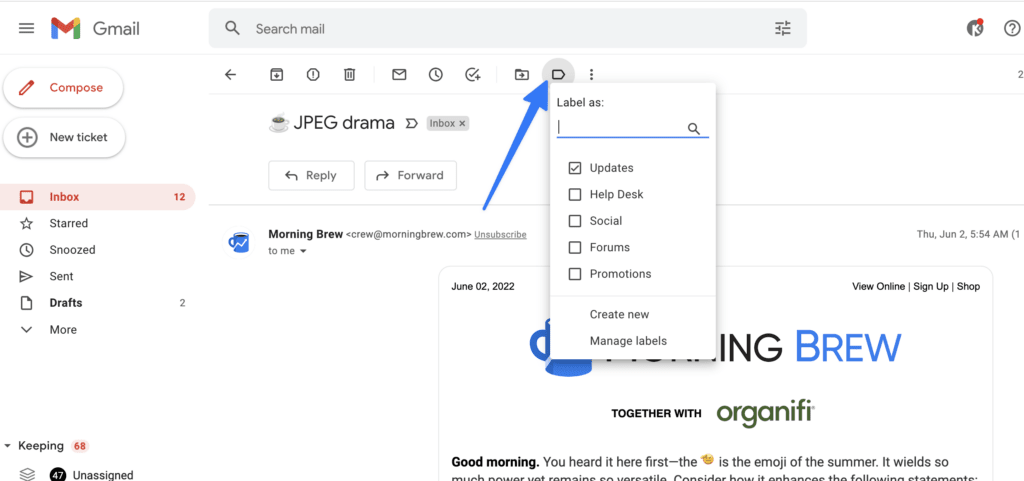Uncheck the Updates label checkbox
Viewport: 1024px width, 481px height.
click(x=575, y=168)
